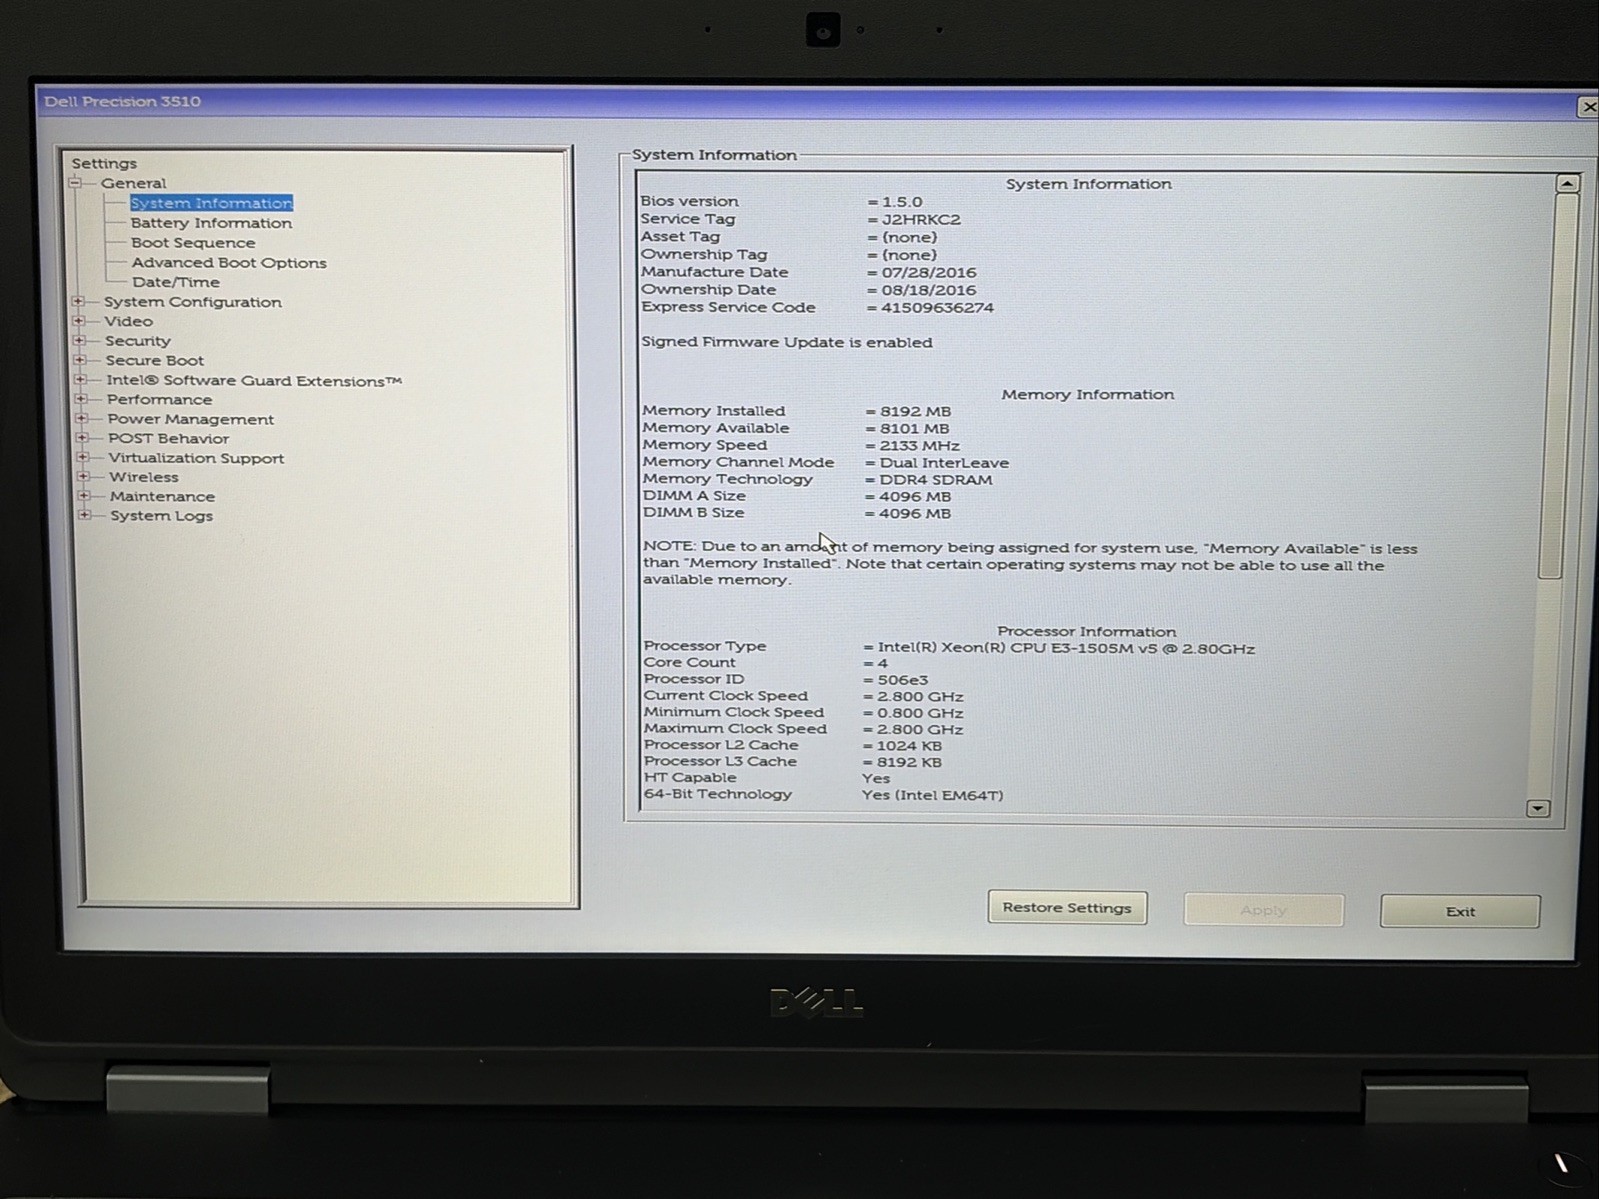Click Memory Technology value DDR4 SDRAM
This screenshot has width=1599, height=1199.
pos(936,480)
